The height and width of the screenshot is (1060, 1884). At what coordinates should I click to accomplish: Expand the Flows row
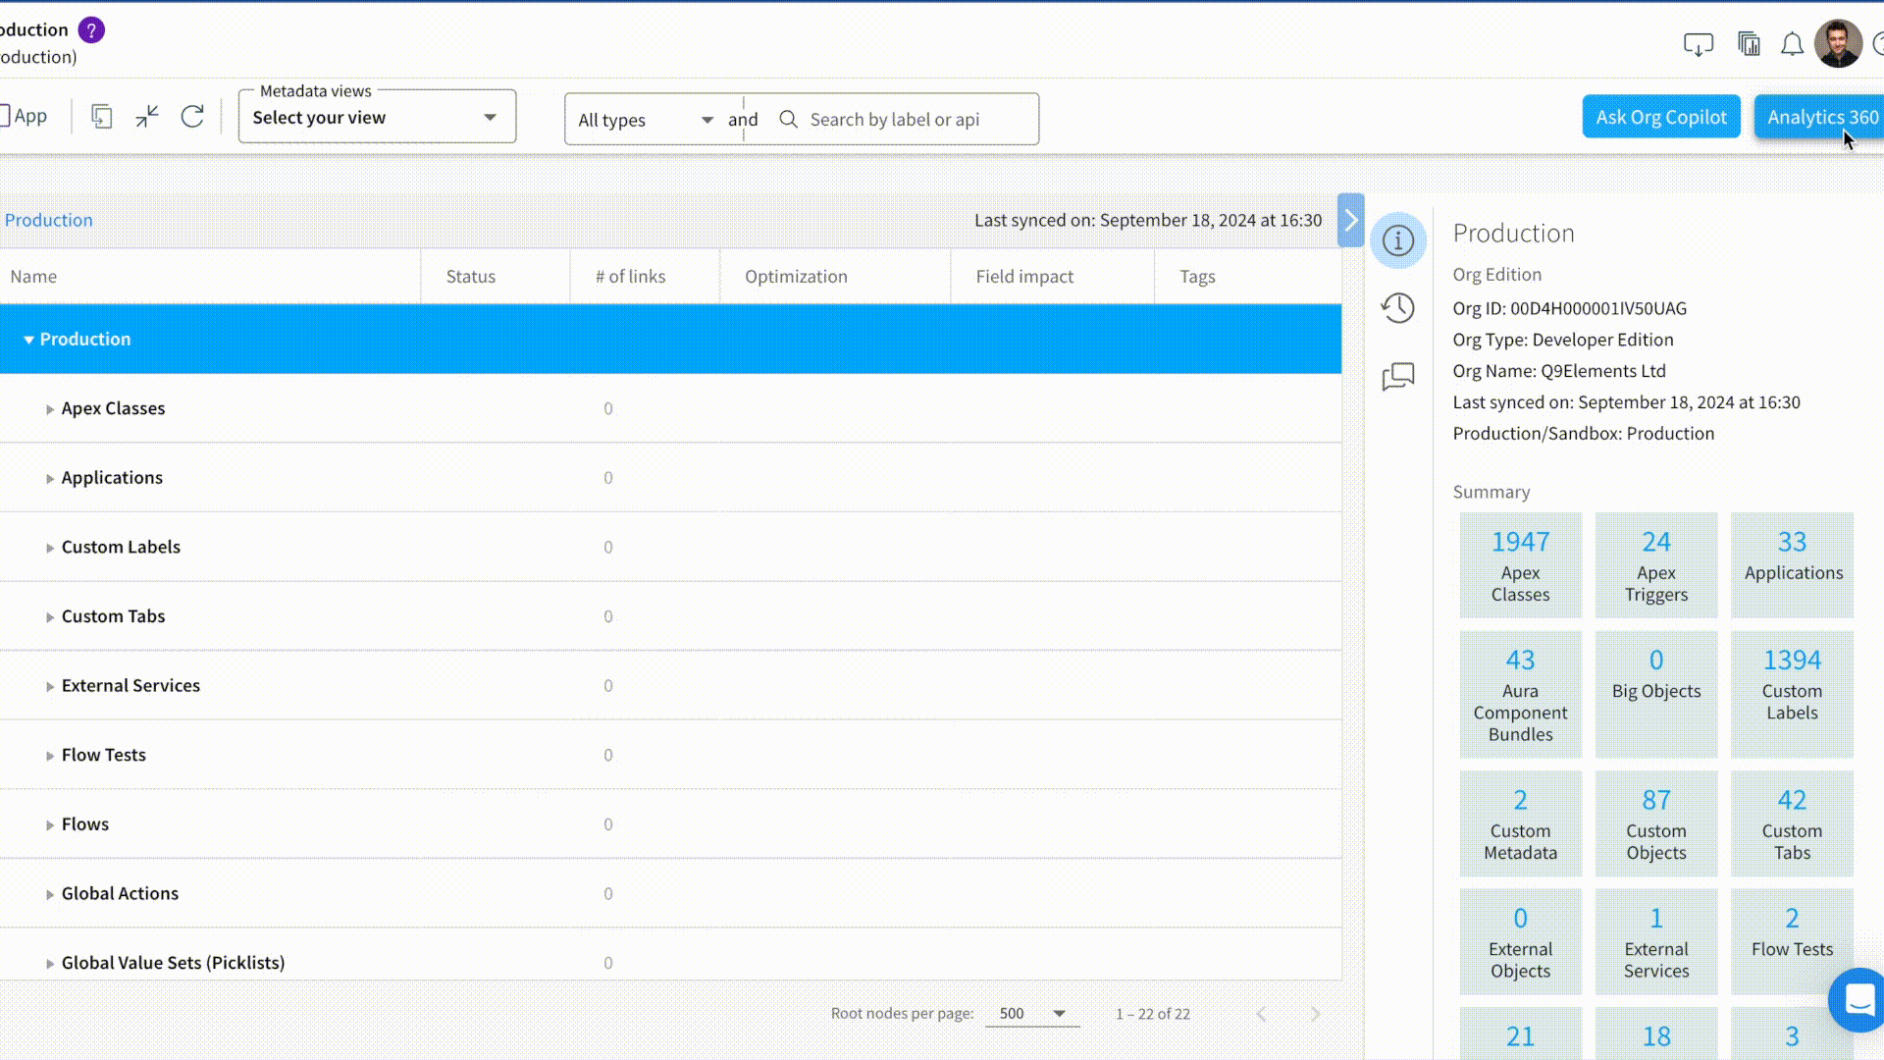click(x=50, y=824)
